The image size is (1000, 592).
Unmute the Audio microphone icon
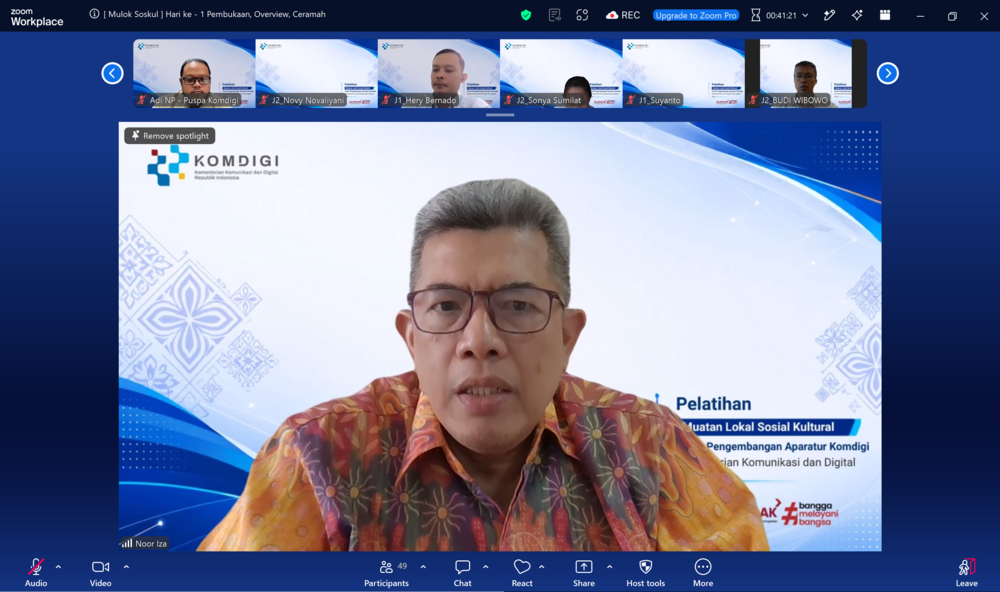pyautogui.click(x=36, y=567)
